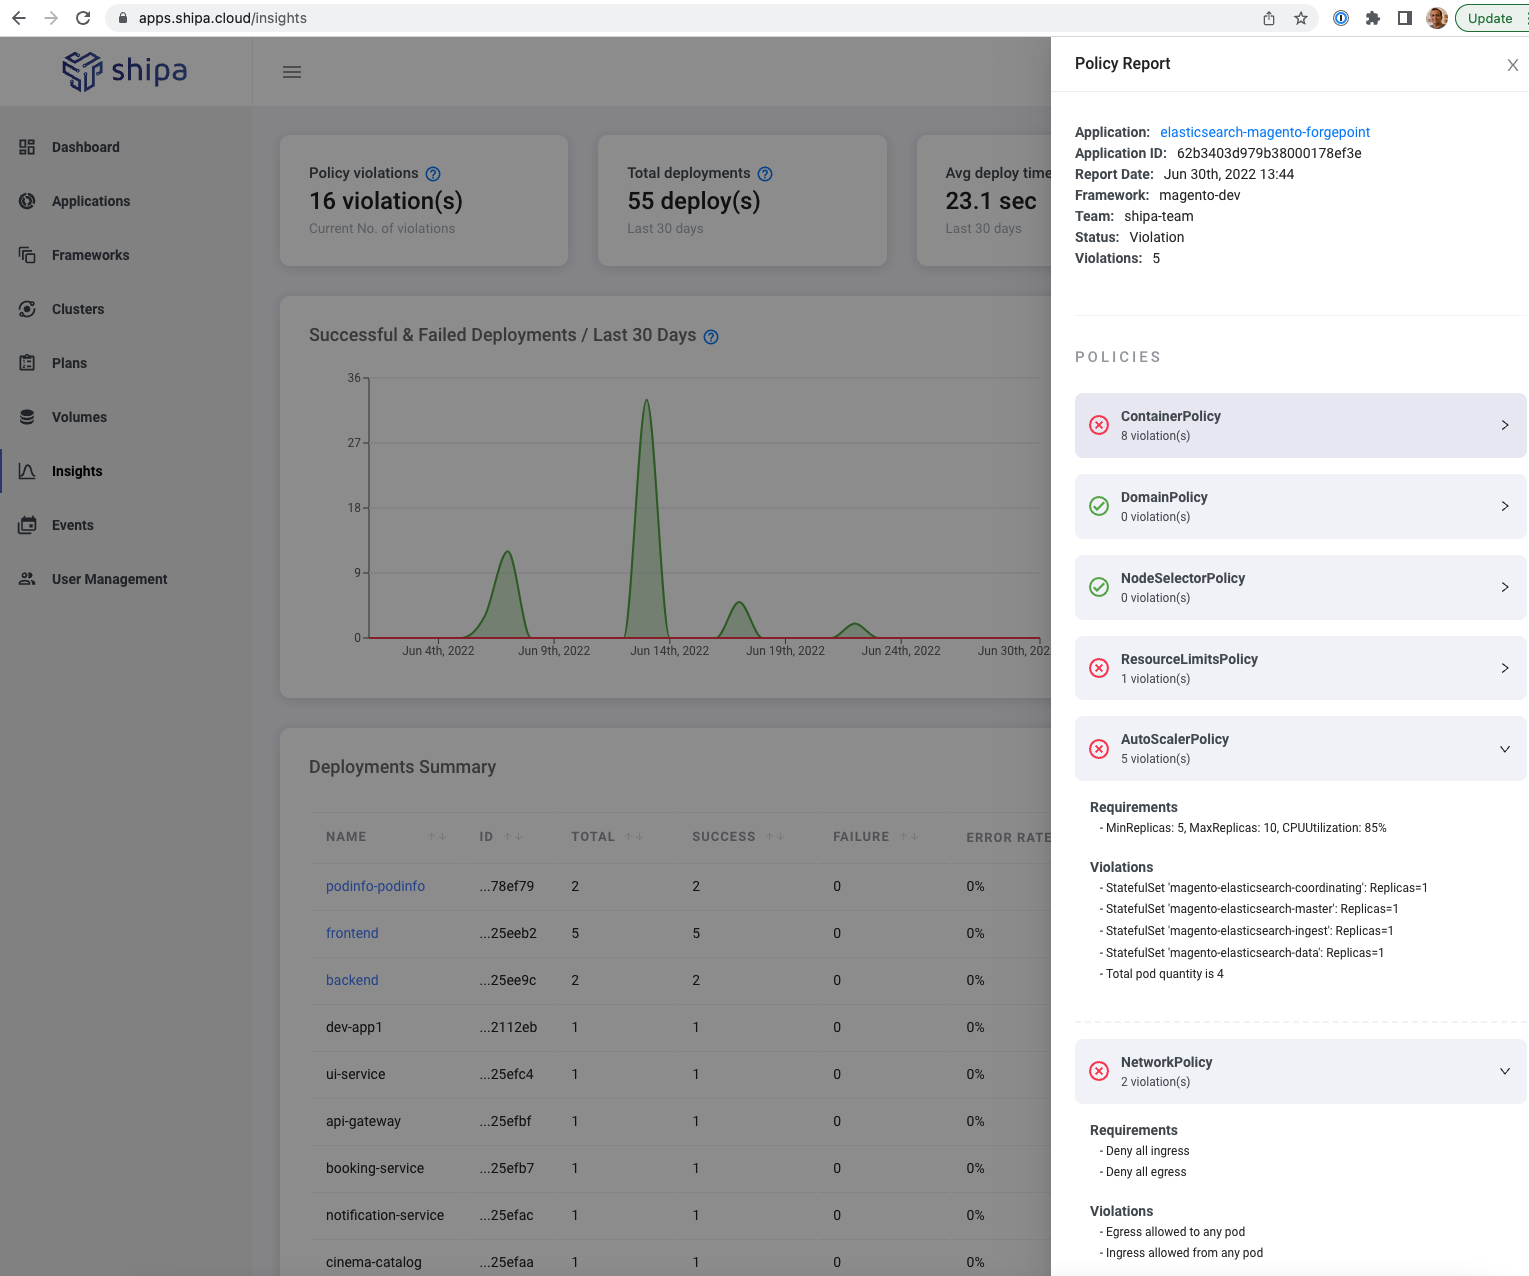This screenshot has height=1276, width=1529.
Task: Click help icon next to Total deployments
Action: [765, 174]
